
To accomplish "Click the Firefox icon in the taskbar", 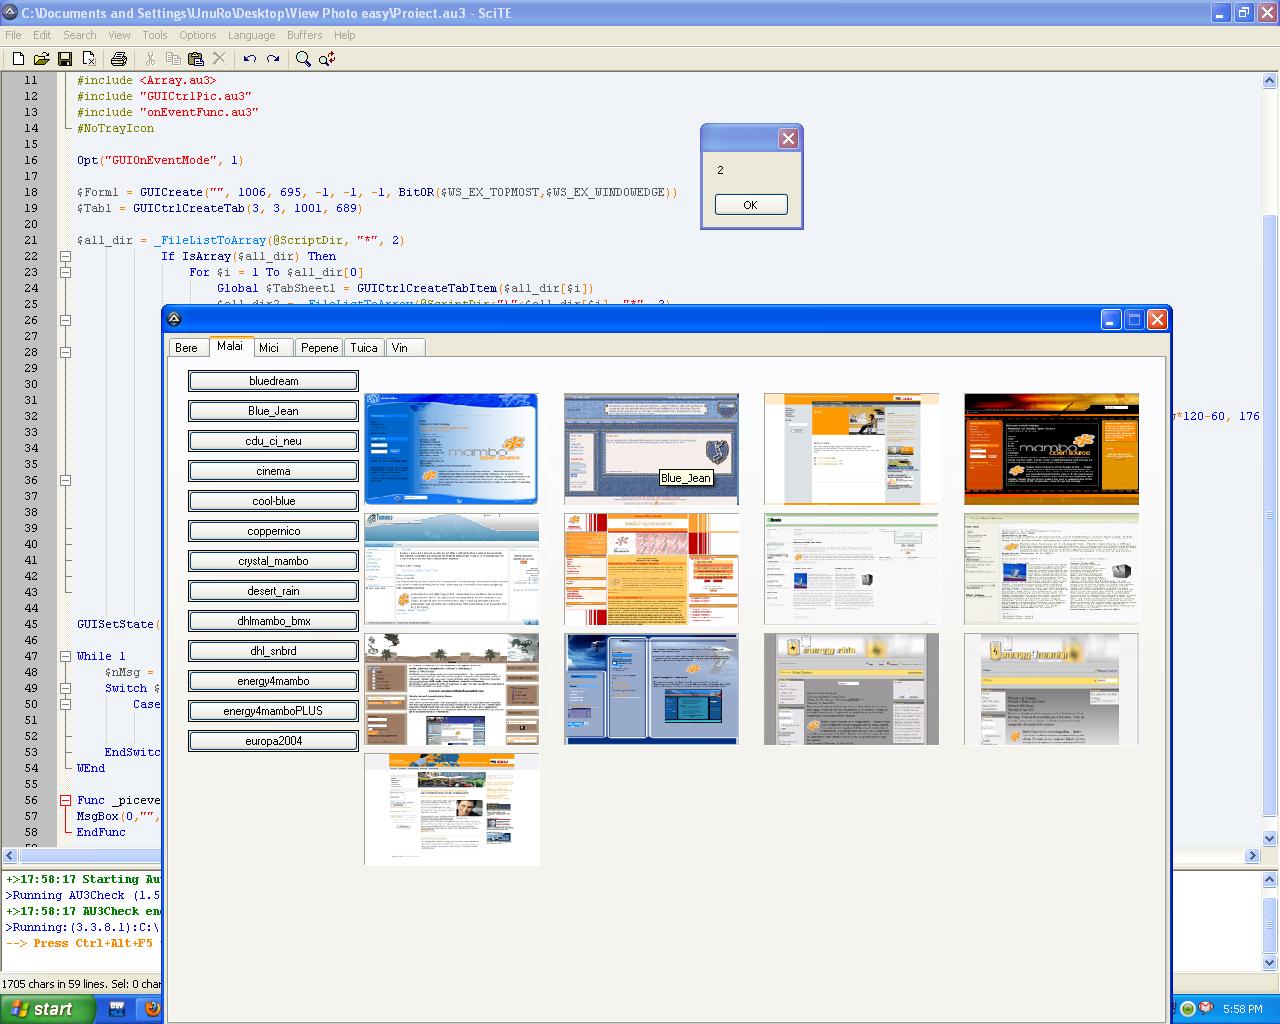I will 152,1009.
